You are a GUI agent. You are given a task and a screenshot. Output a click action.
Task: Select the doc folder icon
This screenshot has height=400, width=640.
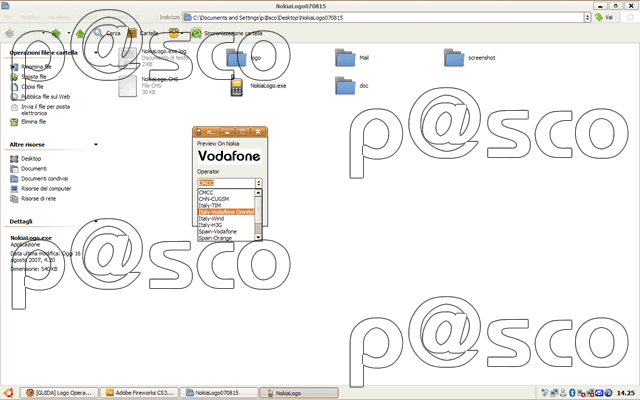coord(345,86)
